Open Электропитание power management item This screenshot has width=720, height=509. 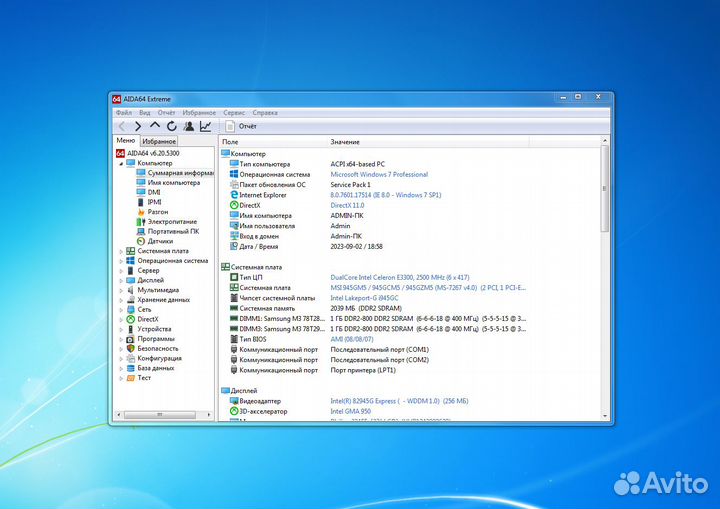coord(172,222)
